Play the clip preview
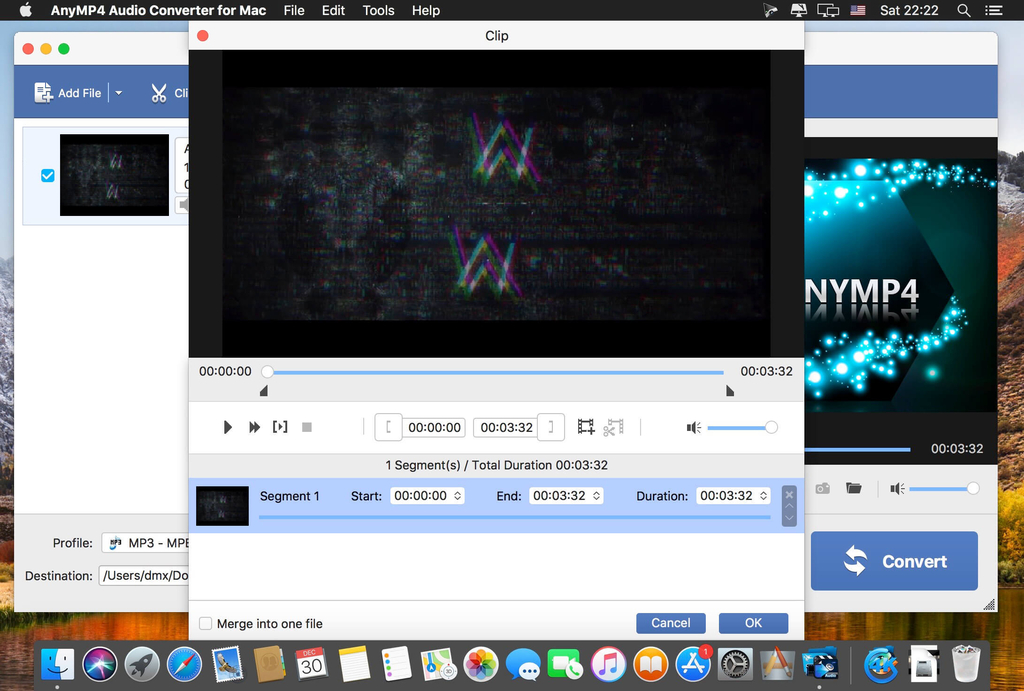The height and width of the screenshot is (691, 1024). coord(227,427)
